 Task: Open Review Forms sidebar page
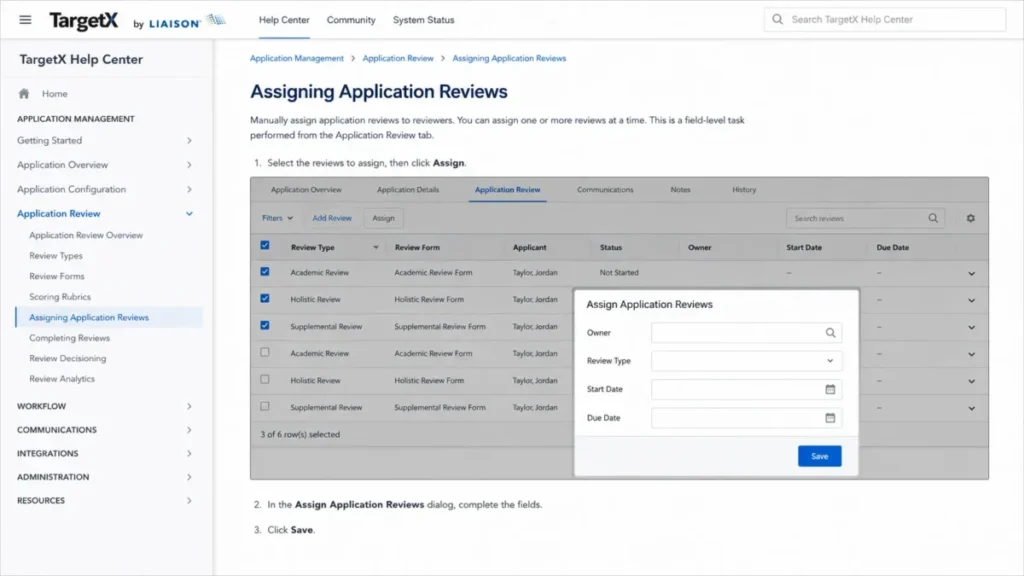[x=57, y=276]
